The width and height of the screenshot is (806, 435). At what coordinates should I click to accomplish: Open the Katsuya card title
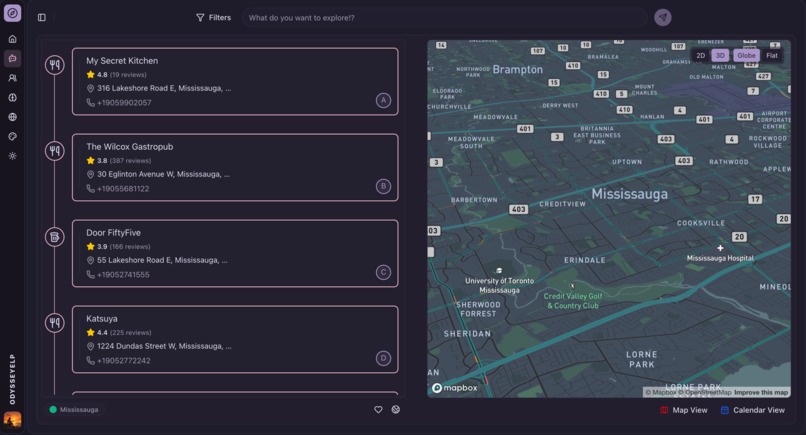tap(102, 319)
